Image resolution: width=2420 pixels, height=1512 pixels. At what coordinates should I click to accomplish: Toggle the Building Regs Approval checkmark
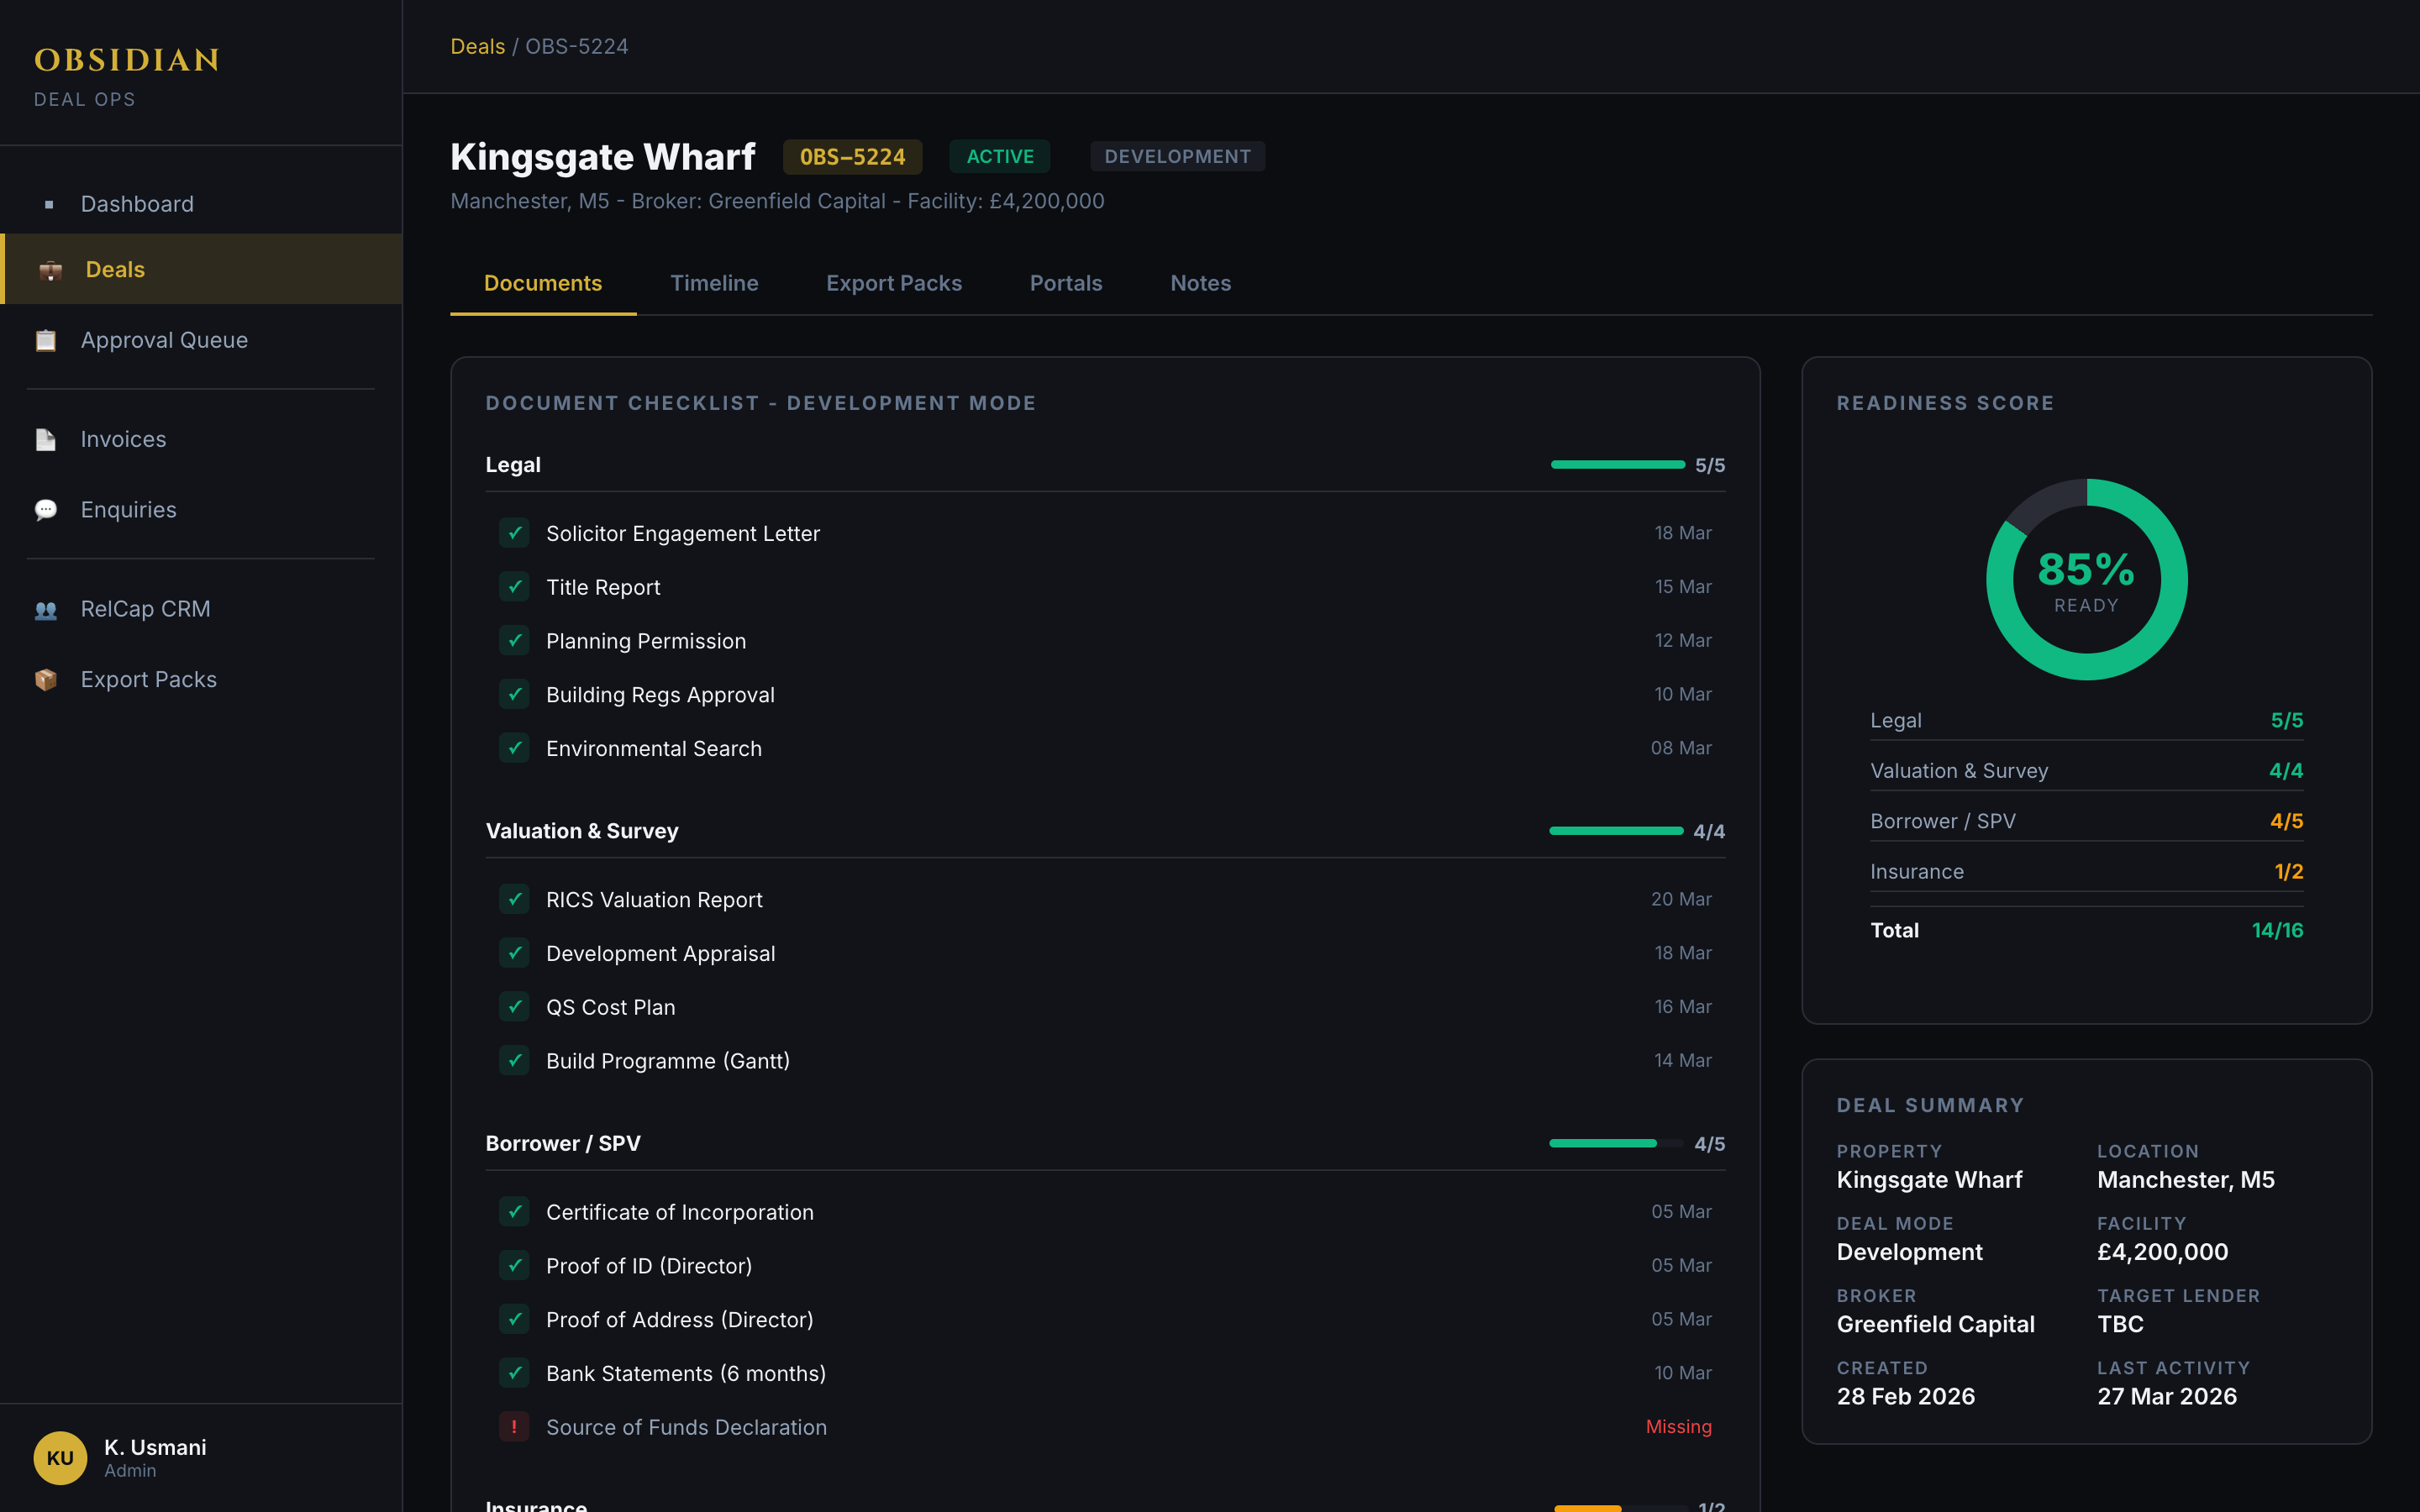[x=514, y=694]
